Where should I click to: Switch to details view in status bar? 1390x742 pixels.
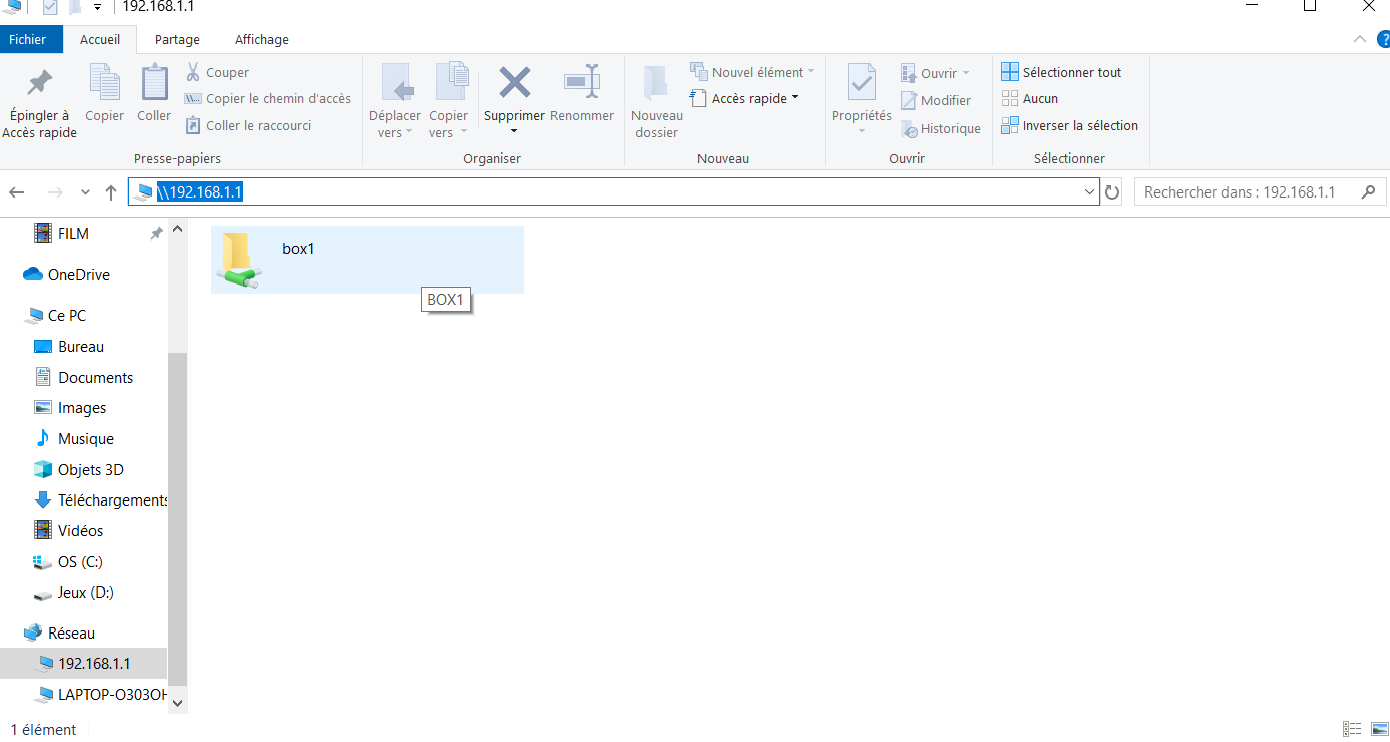(x=1352, y=729)
